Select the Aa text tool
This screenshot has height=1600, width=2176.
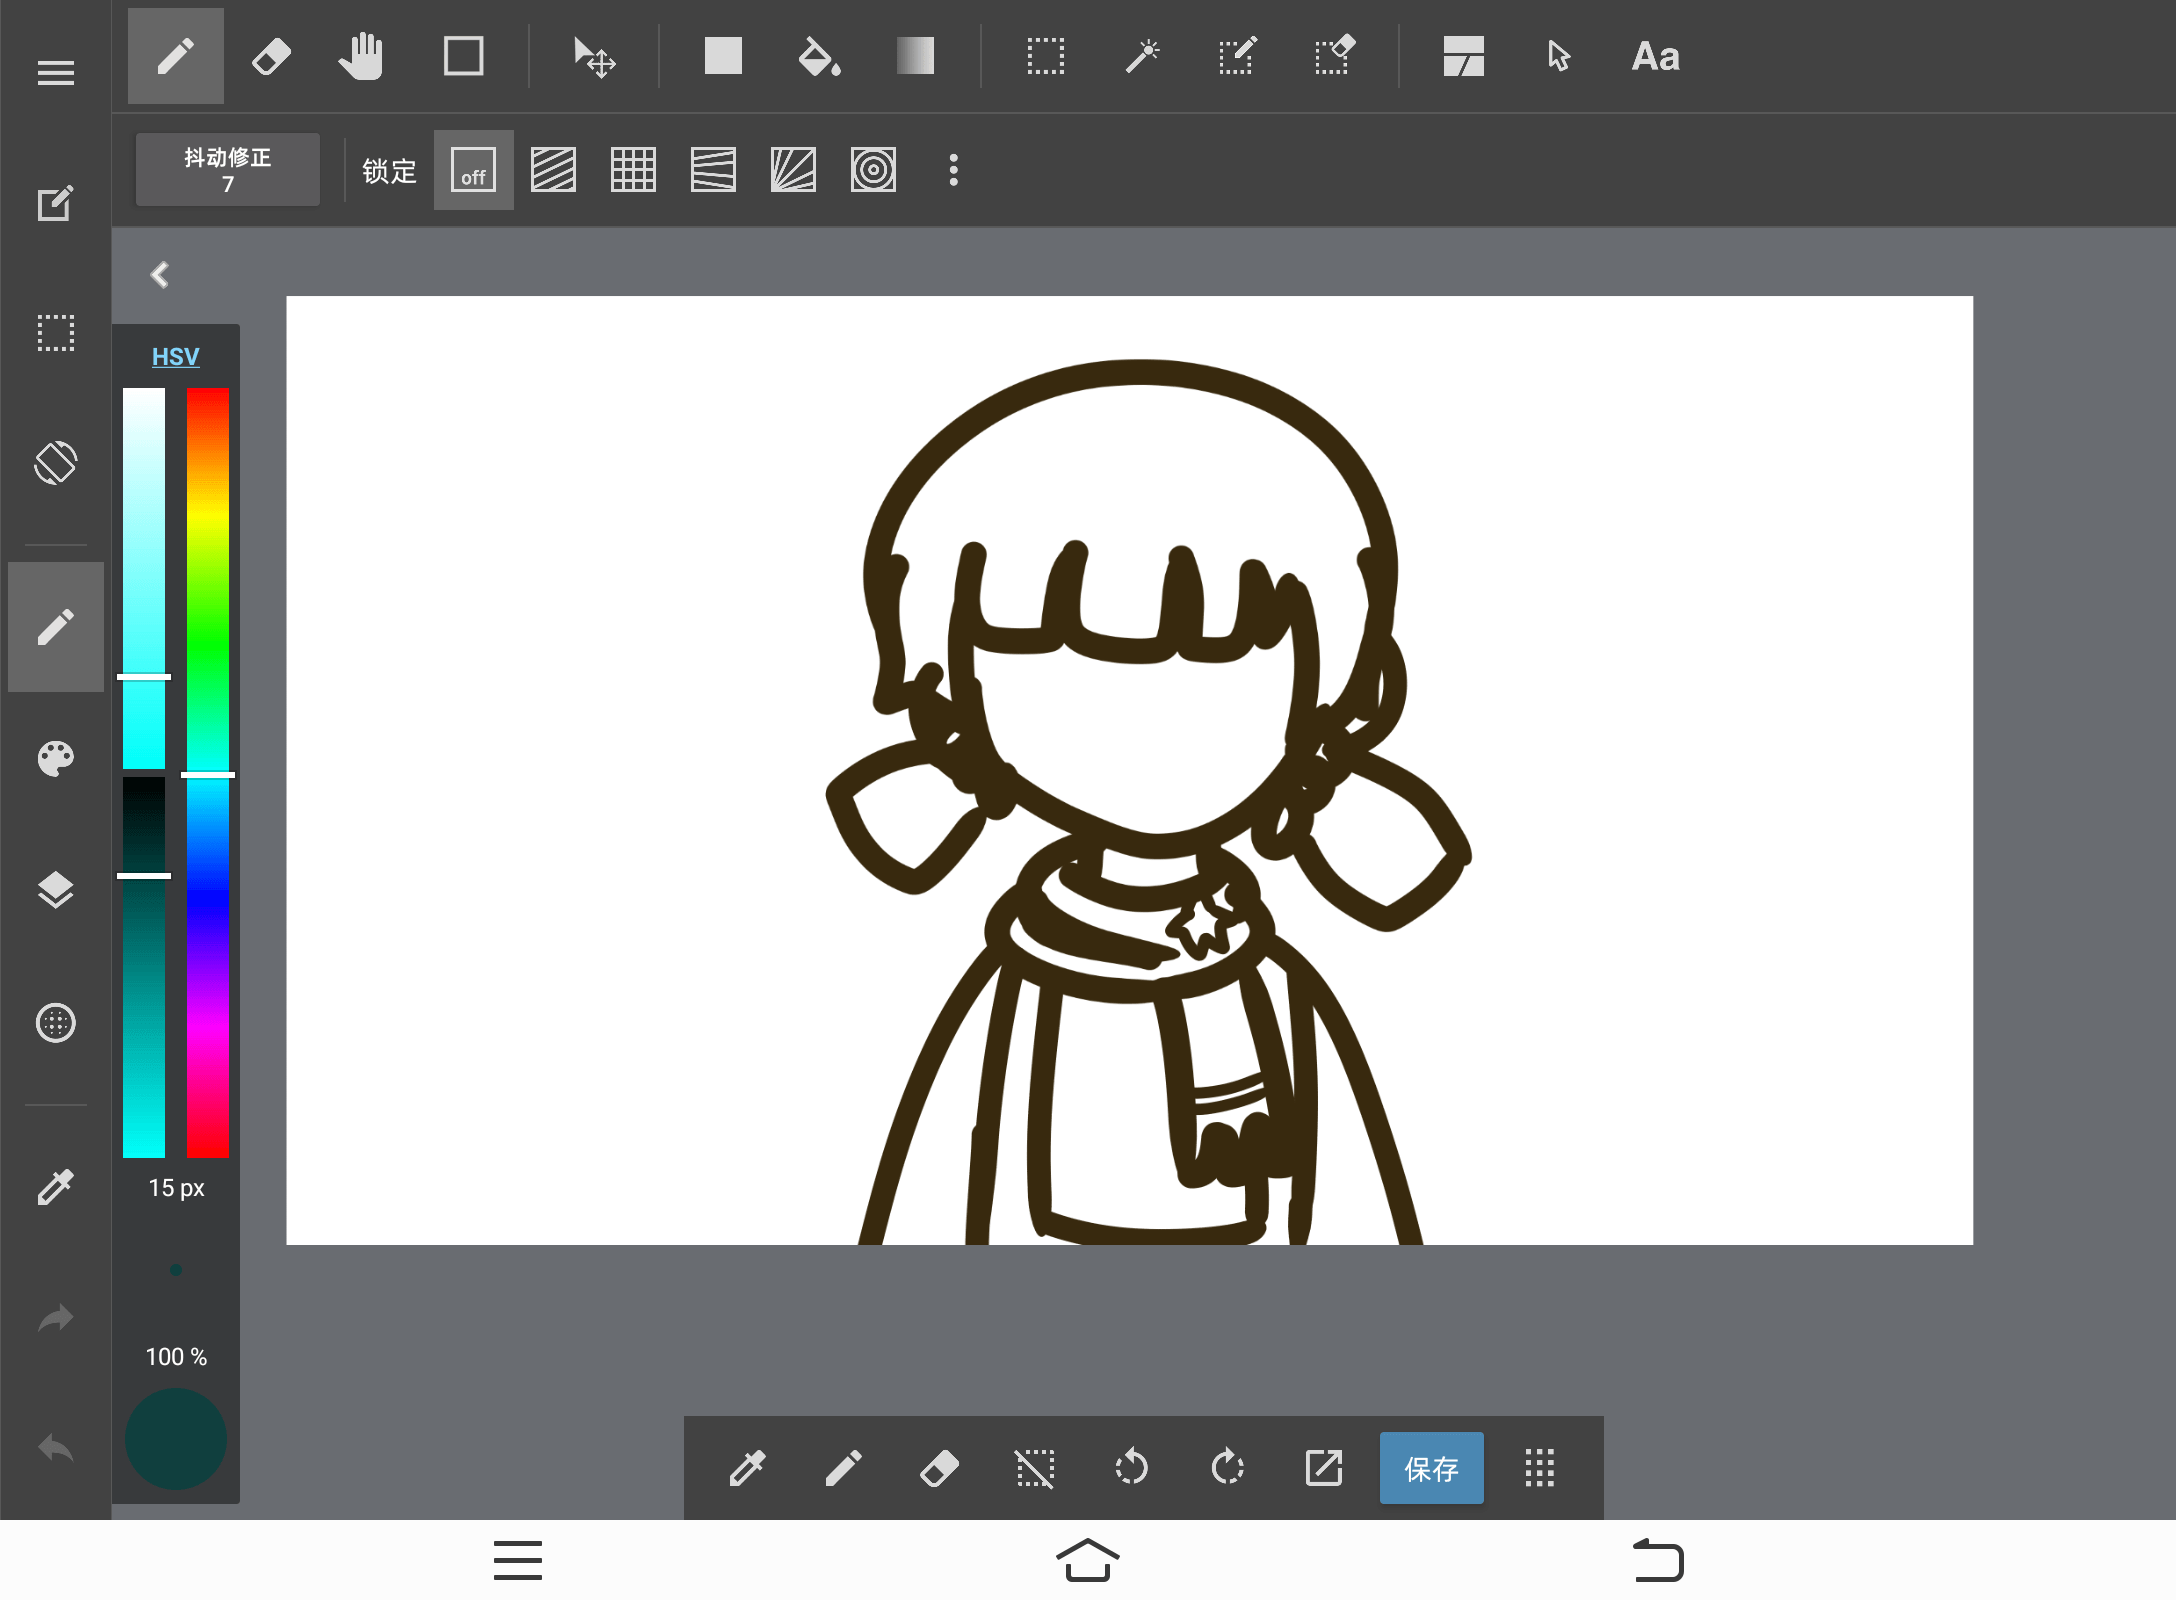point(1656,57)
